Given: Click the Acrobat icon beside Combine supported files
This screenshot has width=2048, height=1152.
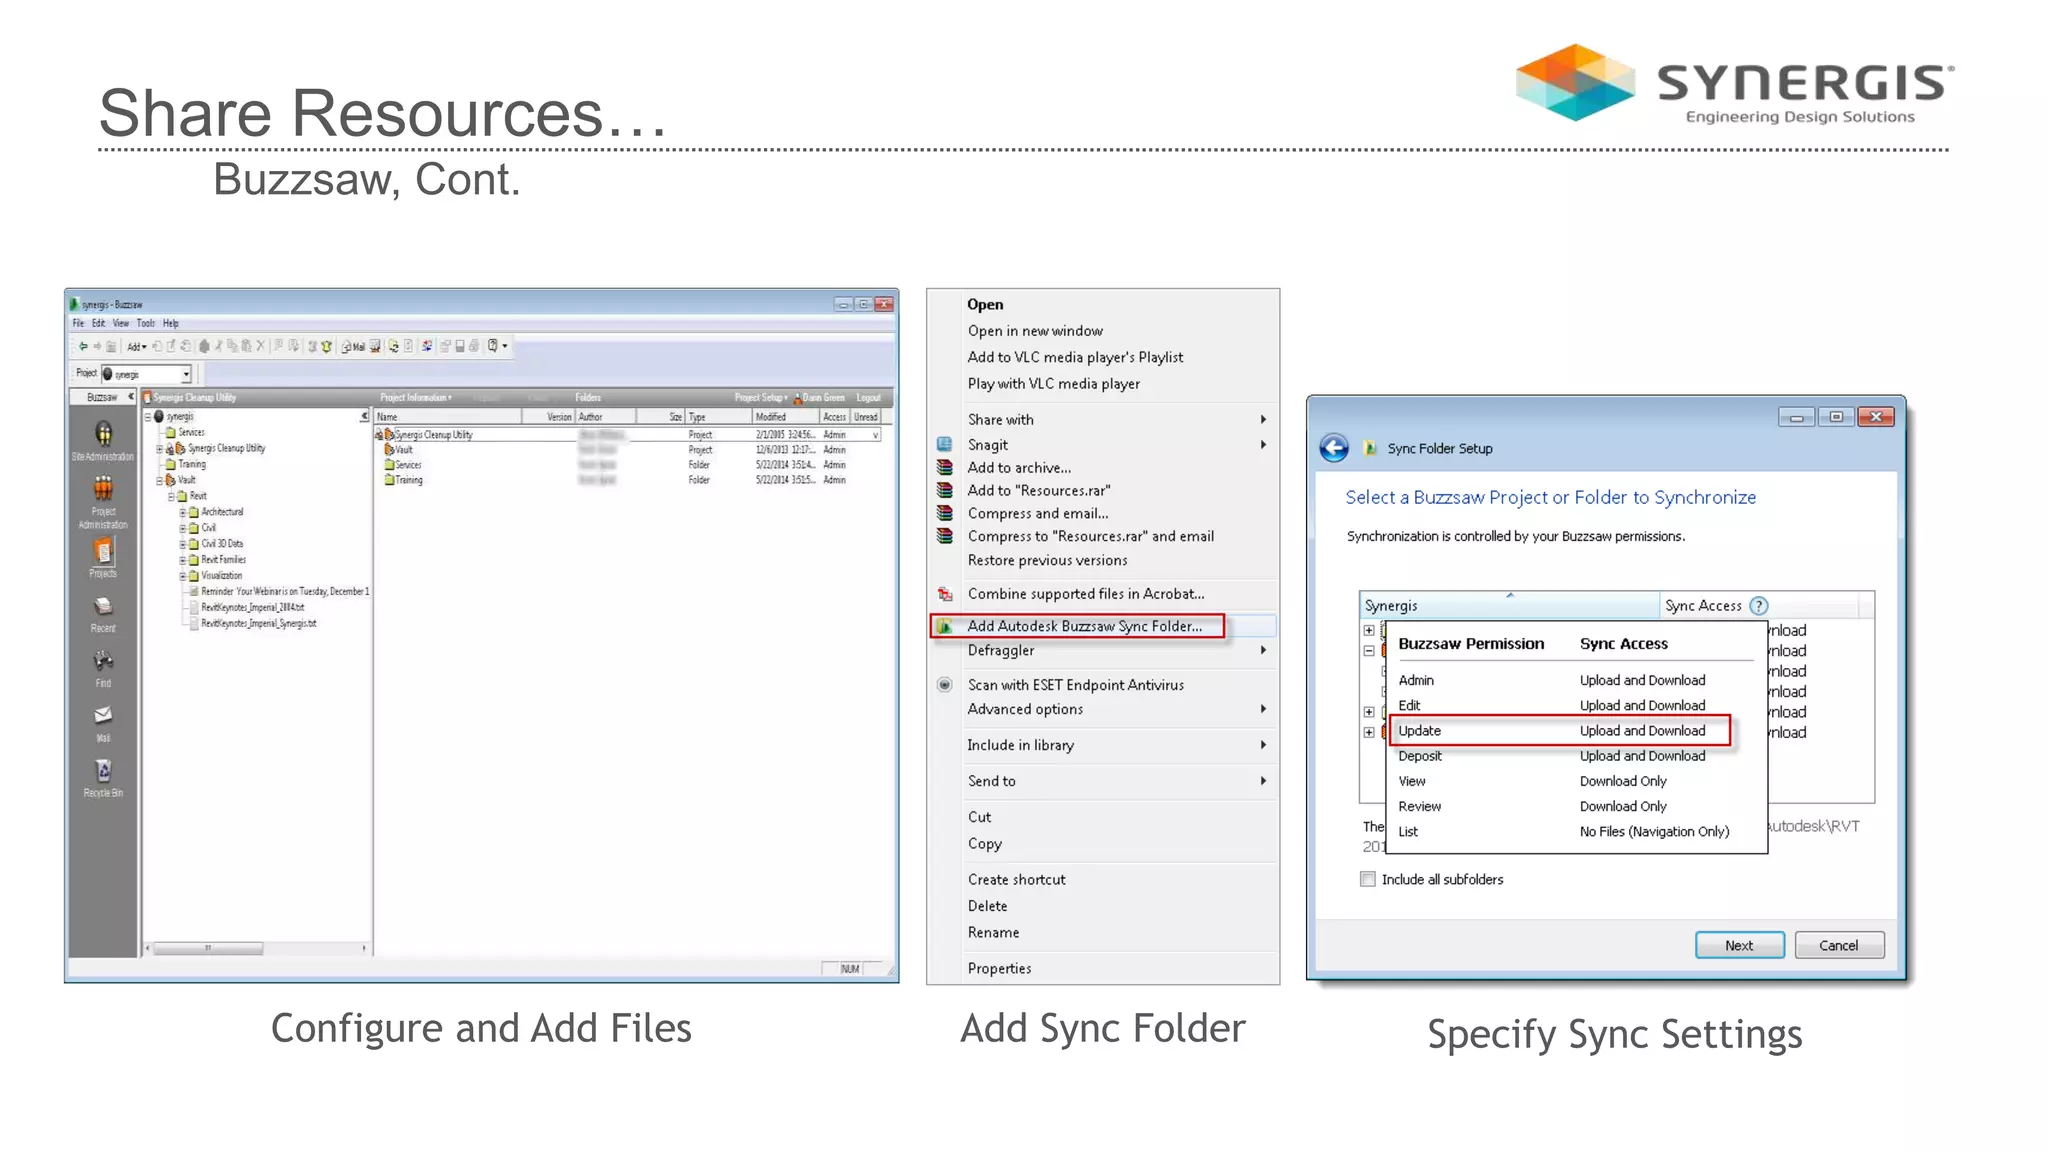Looking at the screenshot, I should (x=944, y=594).
